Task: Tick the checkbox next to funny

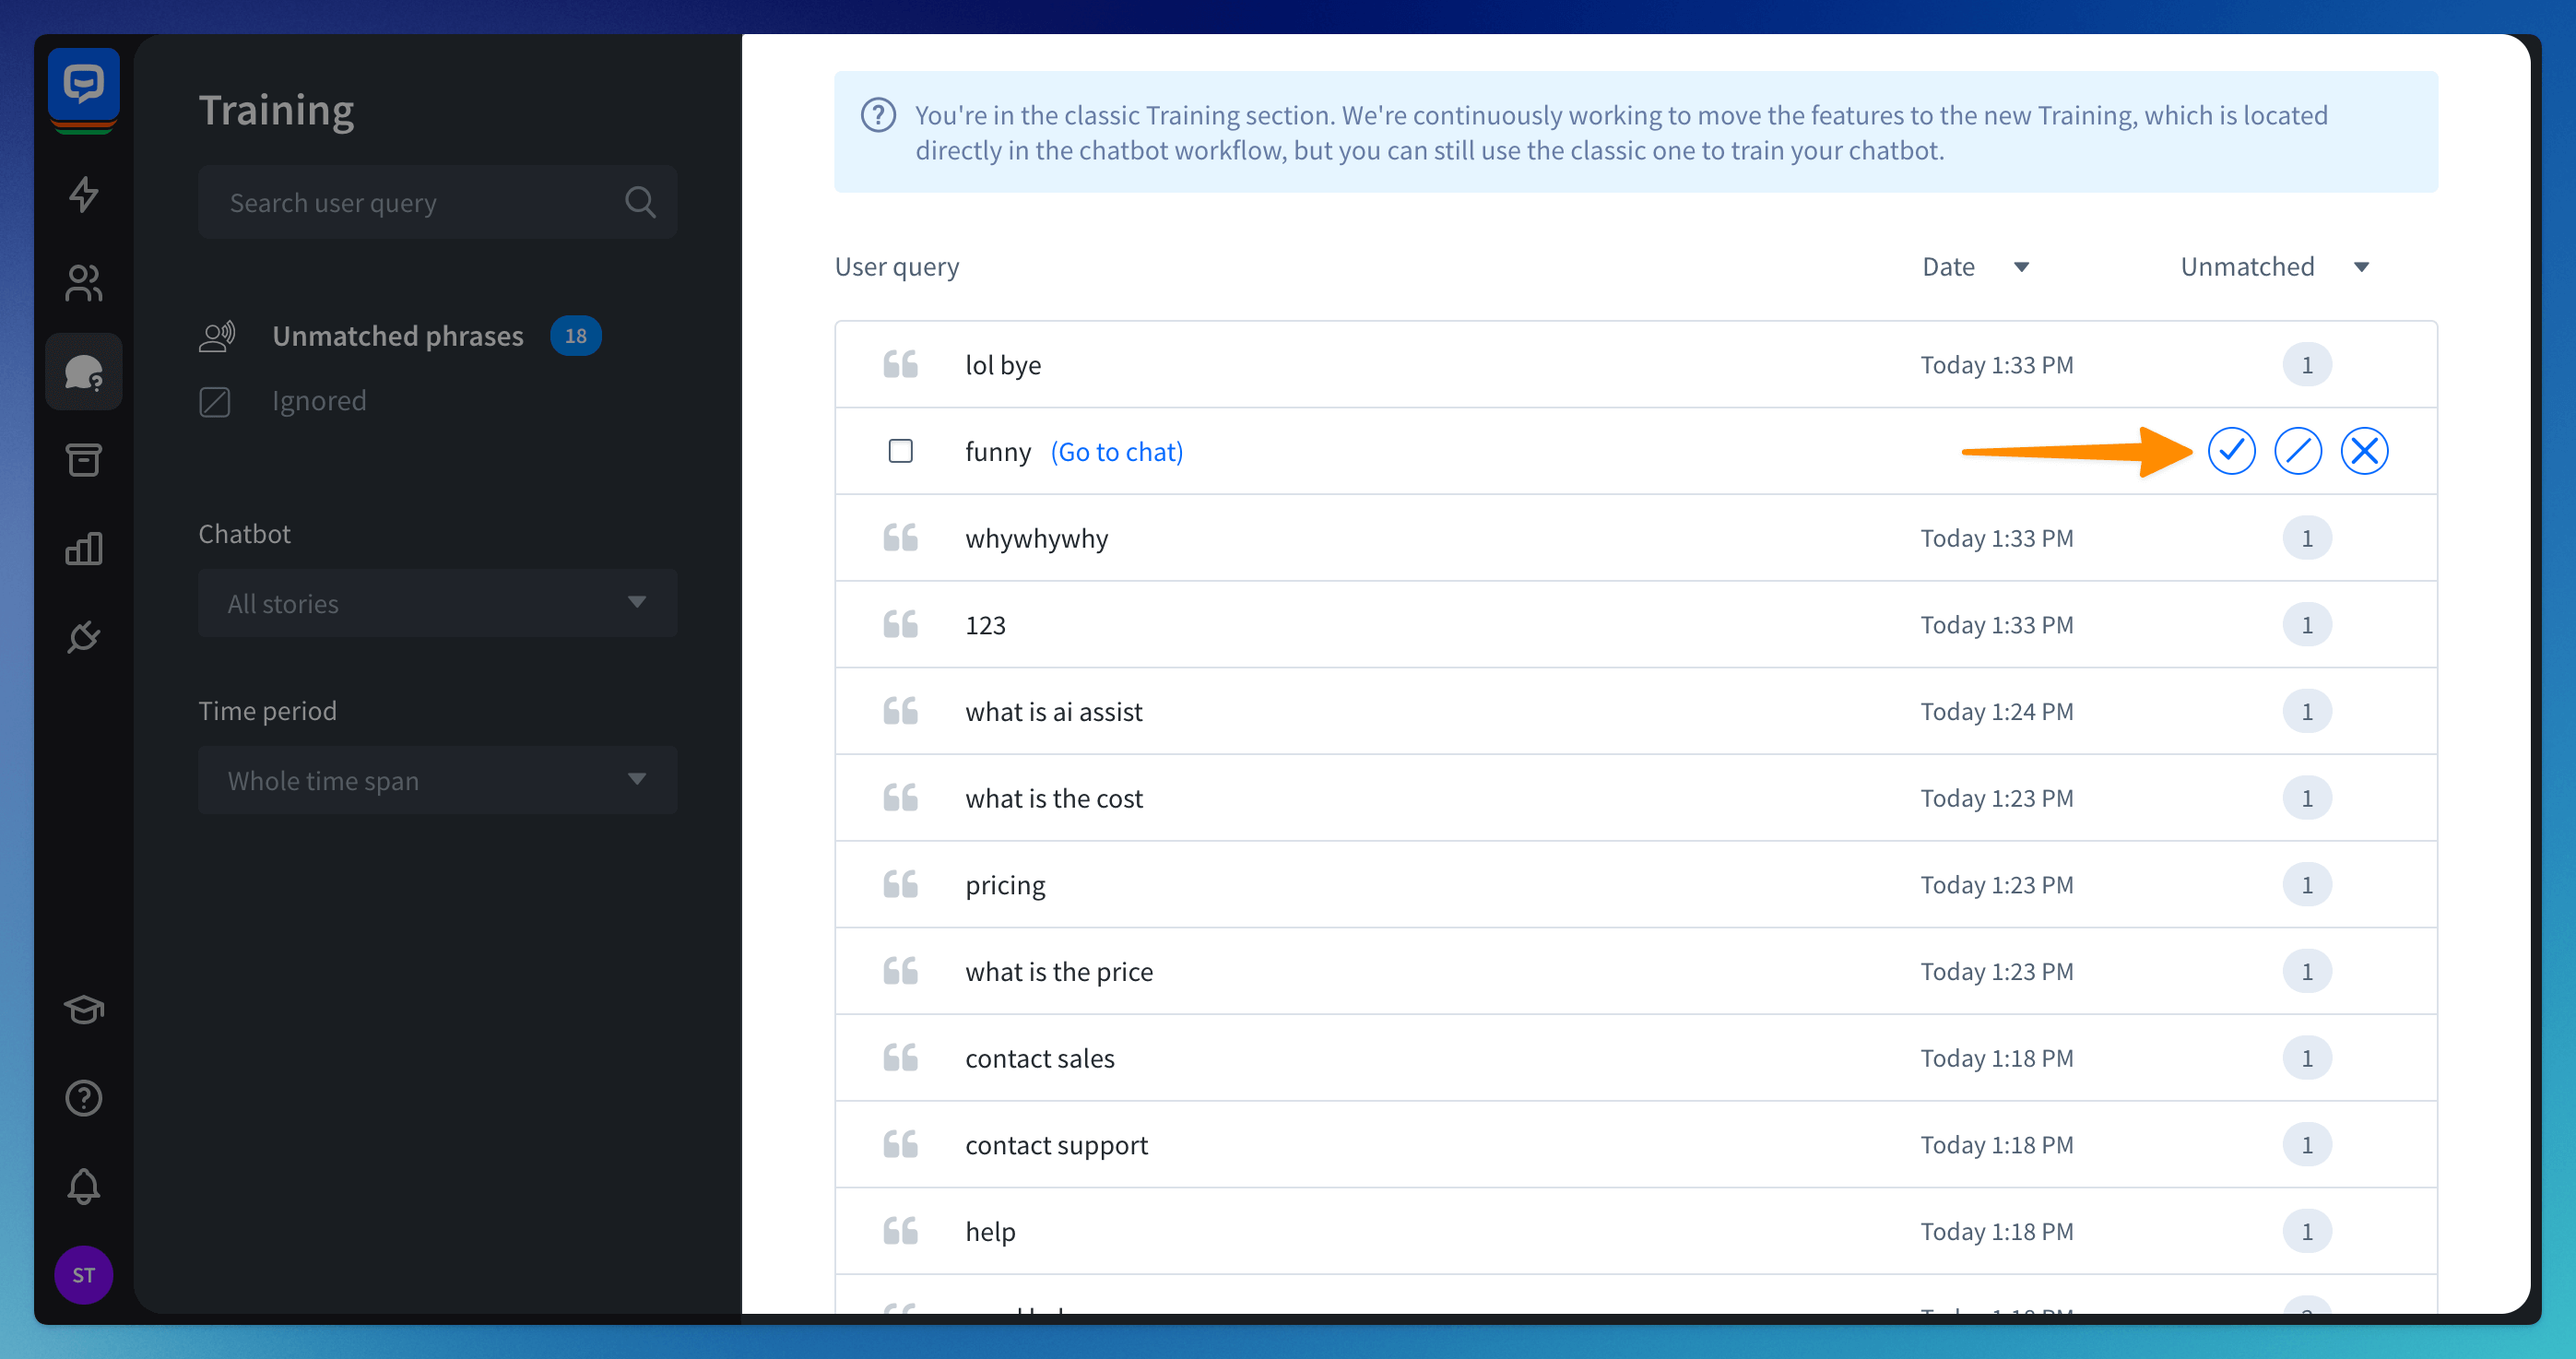Action: click(x=900, y=451)
